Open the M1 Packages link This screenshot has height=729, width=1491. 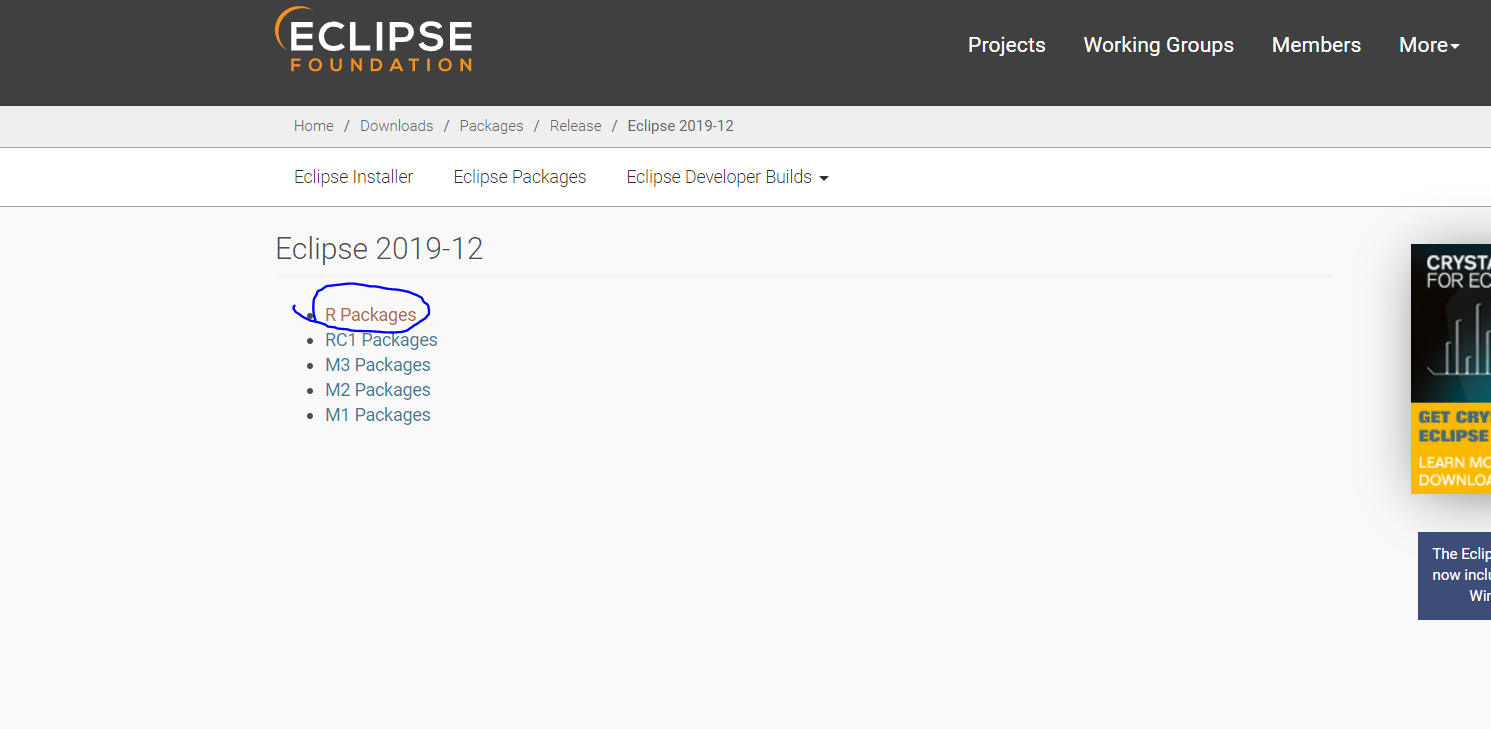tap(377, 415)
